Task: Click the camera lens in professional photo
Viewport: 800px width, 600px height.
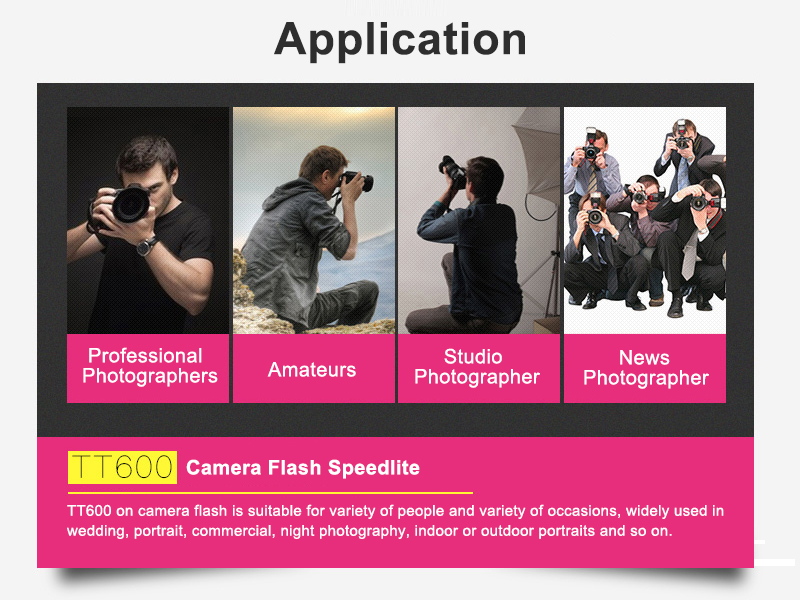Action: [131, 204]
